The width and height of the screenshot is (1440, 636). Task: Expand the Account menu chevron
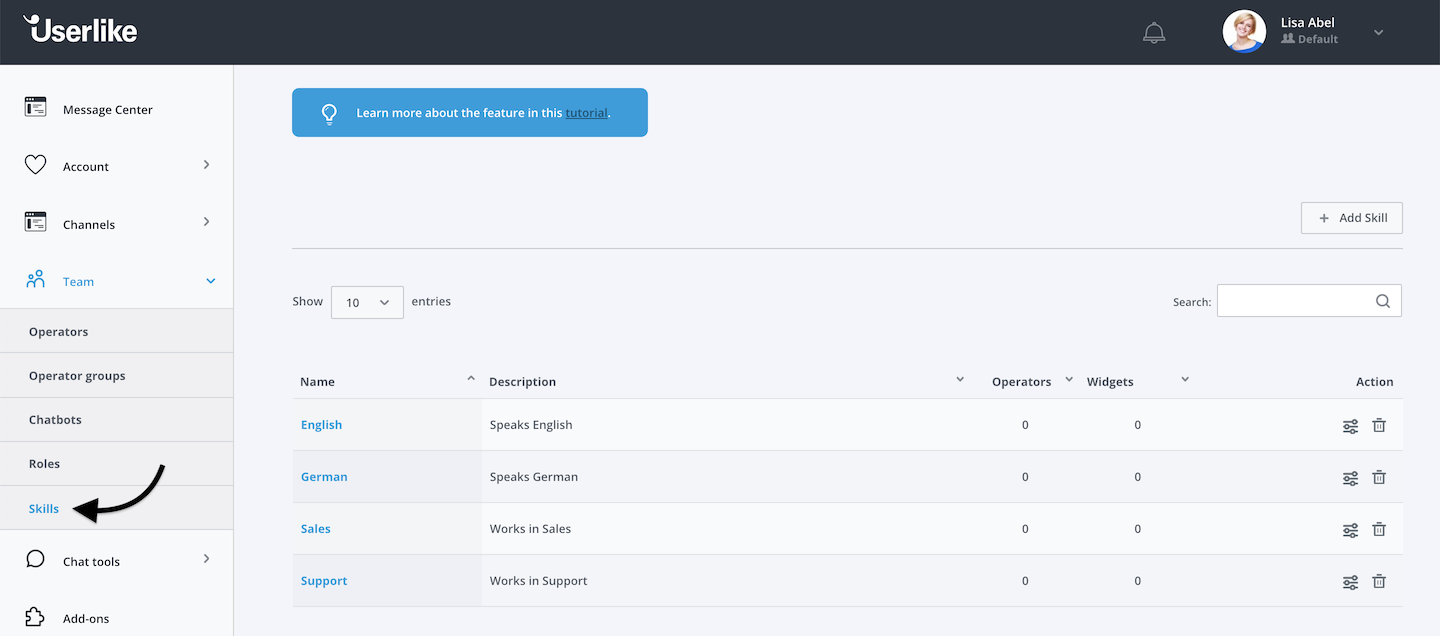pos(207,164)
